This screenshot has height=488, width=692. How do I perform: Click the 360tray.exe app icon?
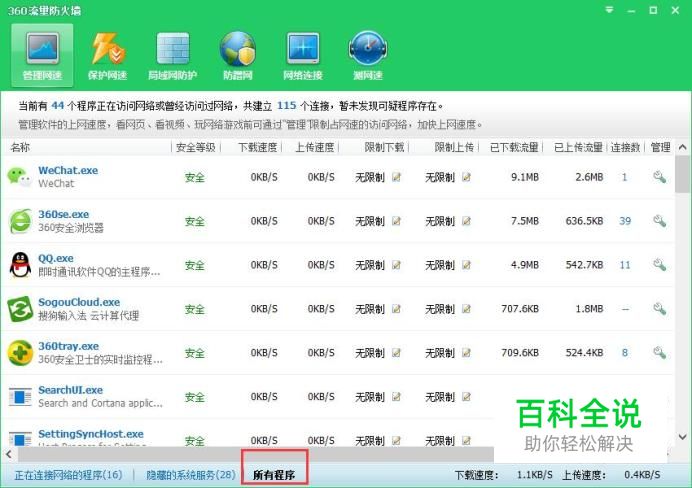pyautogui.click(x=20, y=353)
